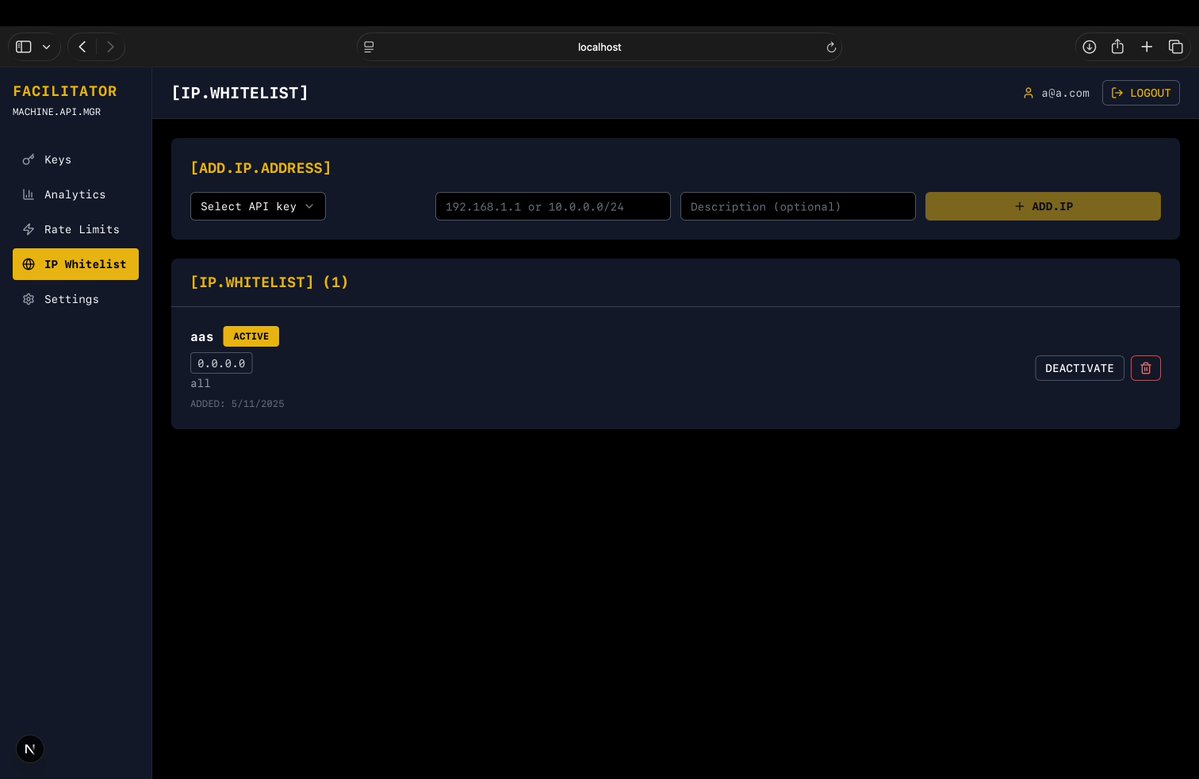Screen dimensions: 1199x779
Task: Click the browser back arrow
Action: [82, 47]
